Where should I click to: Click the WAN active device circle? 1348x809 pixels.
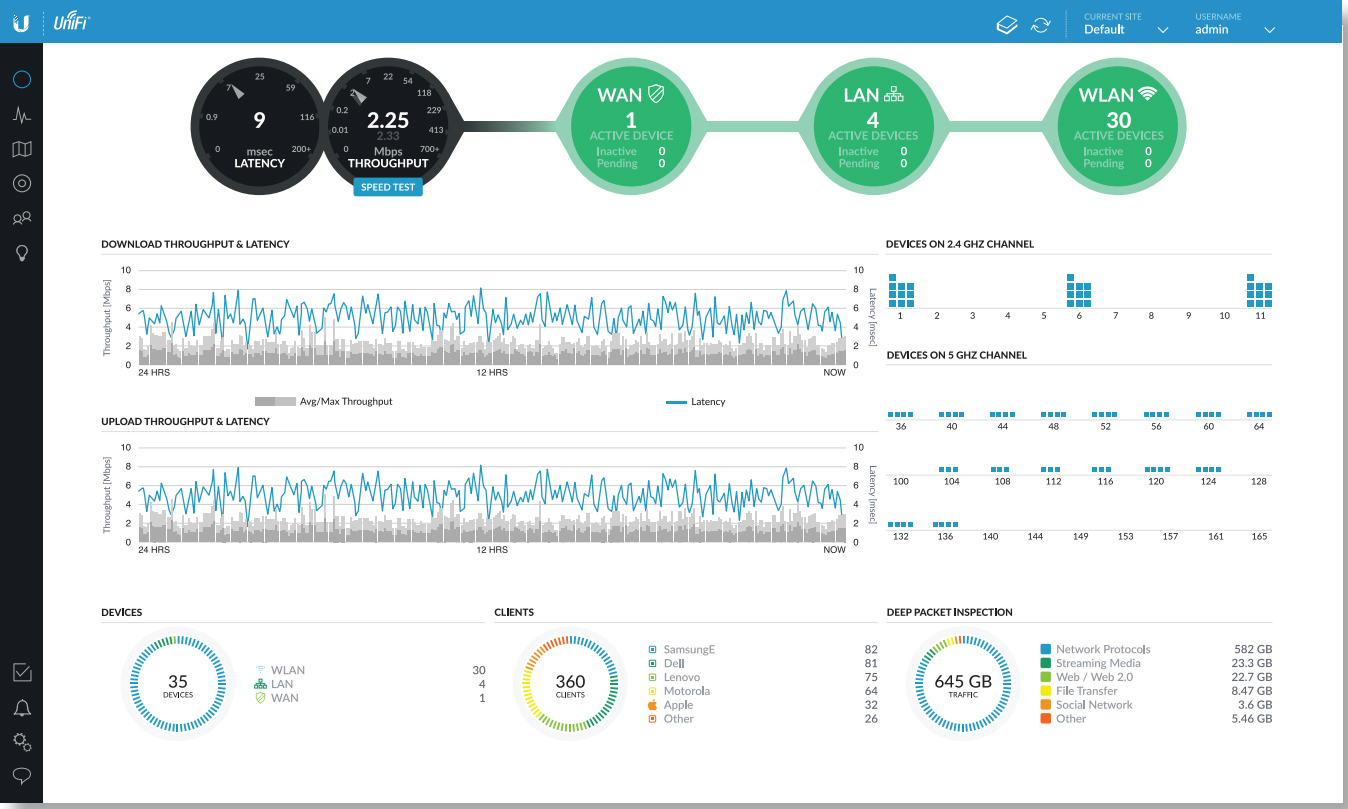(x=630, y=125)
